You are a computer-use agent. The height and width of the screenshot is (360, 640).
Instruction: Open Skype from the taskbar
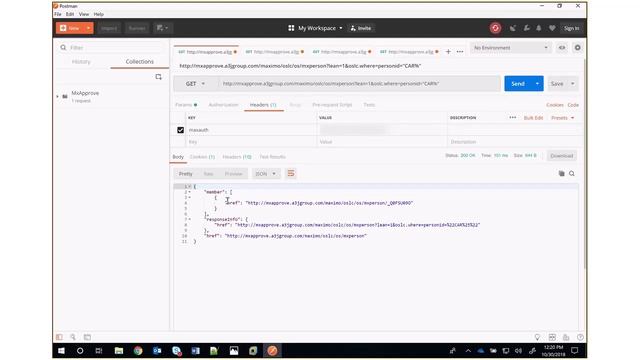tap(176, 351)
